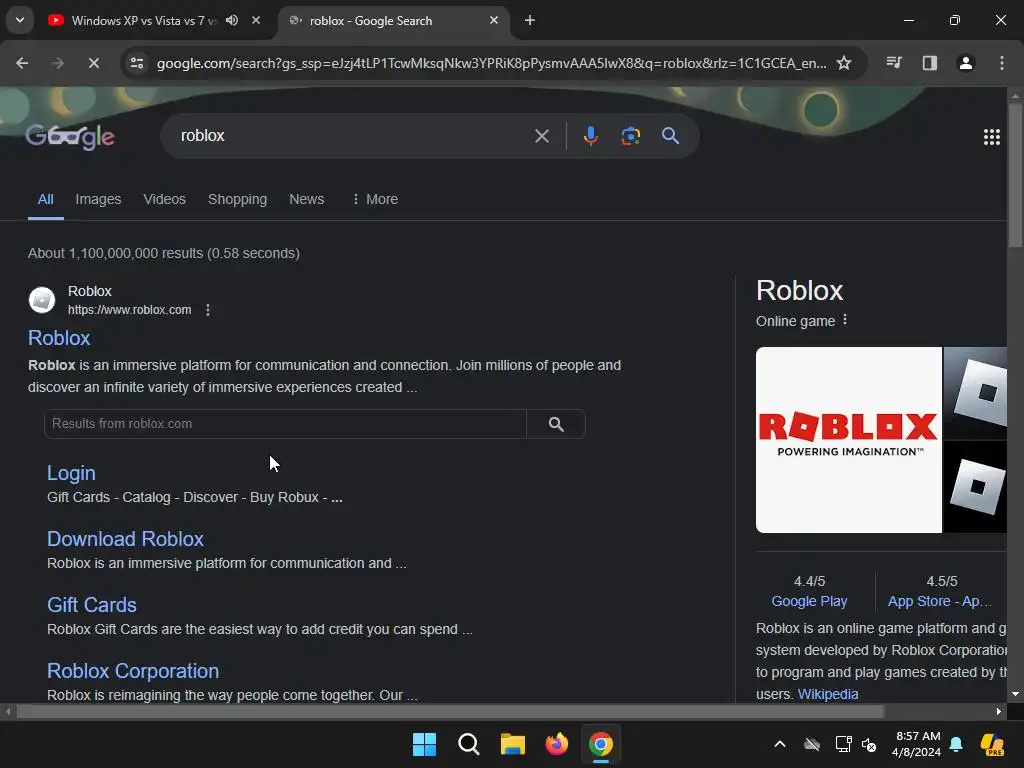Close the Windows XP vs Vista tab

coord(256,20)
